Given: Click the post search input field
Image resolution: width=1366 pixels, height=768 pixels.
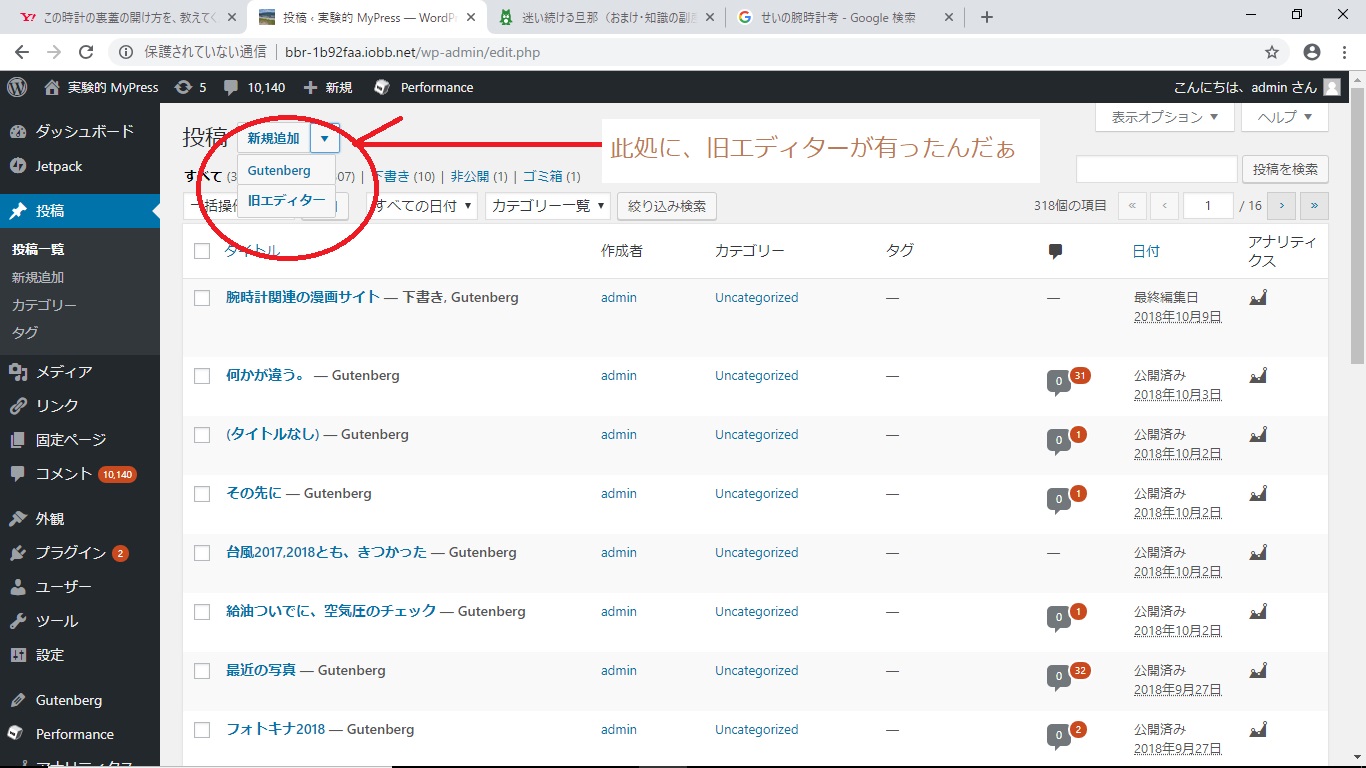Looking at the screenshot, I should (x=1156, y=169).
